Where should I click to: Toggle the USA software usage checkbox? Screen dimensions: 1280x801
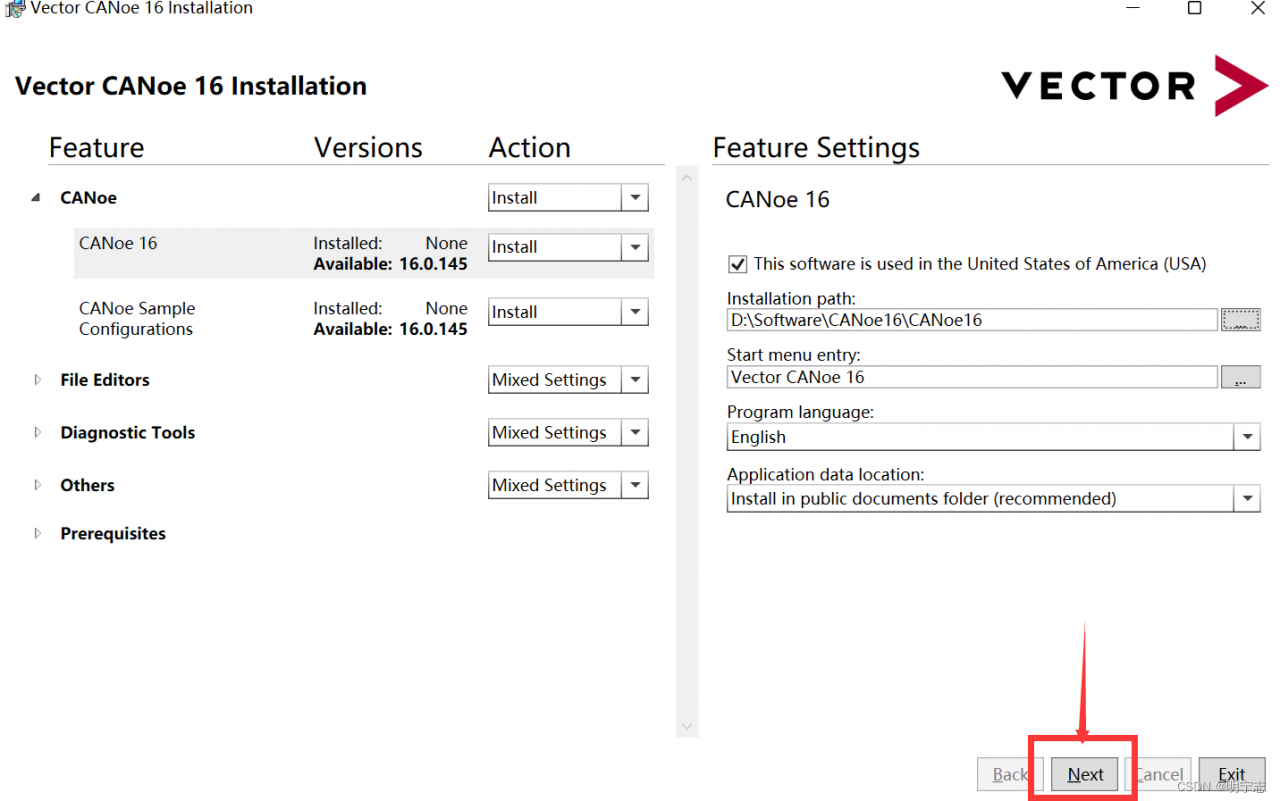(738, 264)
